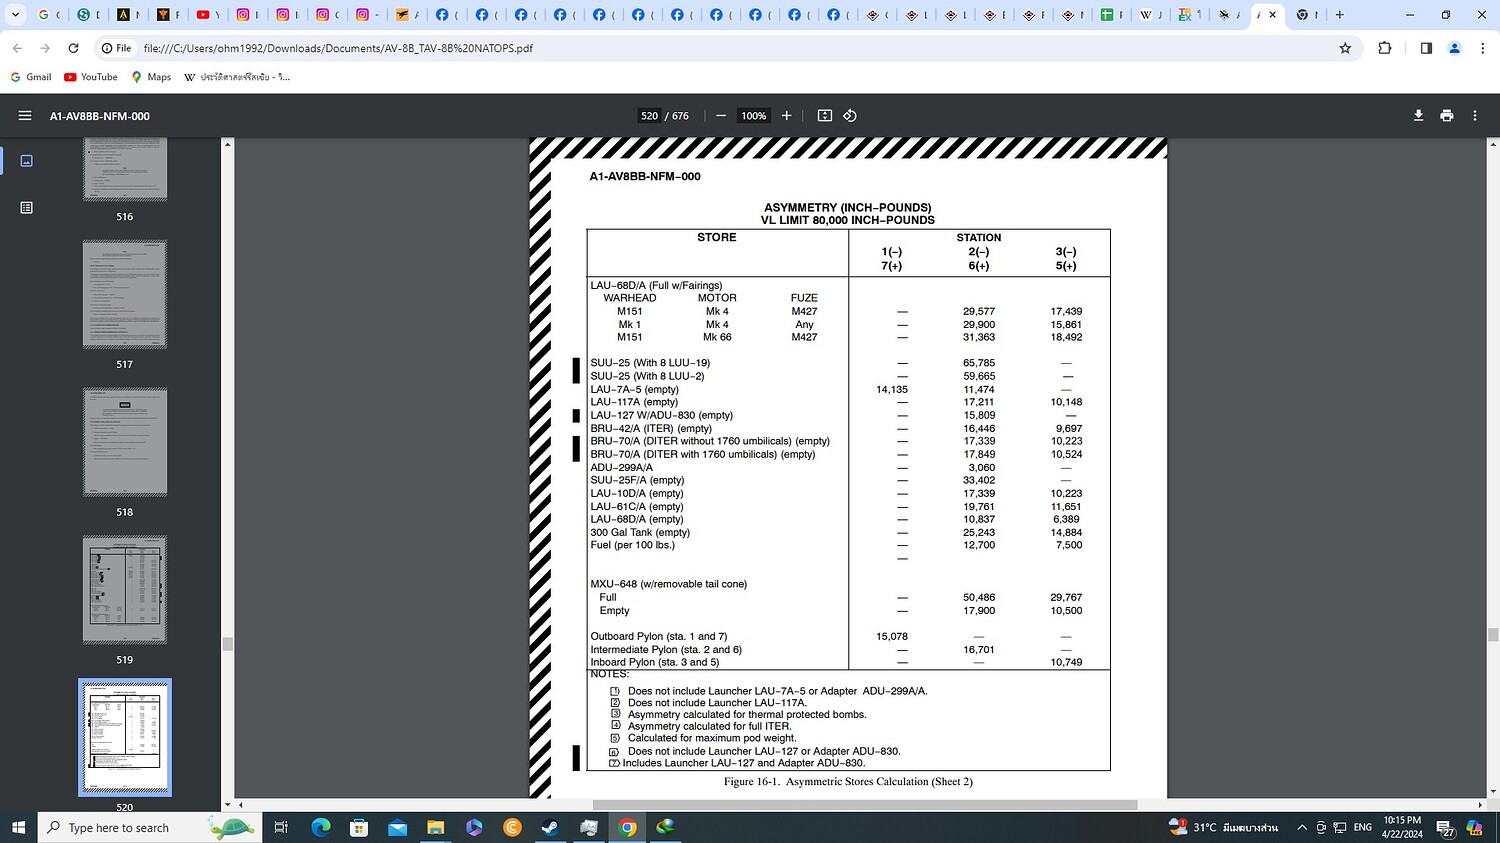This screenshot has width=1500, height=843.
Task: Click the fit to page button
Action: point(825,116)
